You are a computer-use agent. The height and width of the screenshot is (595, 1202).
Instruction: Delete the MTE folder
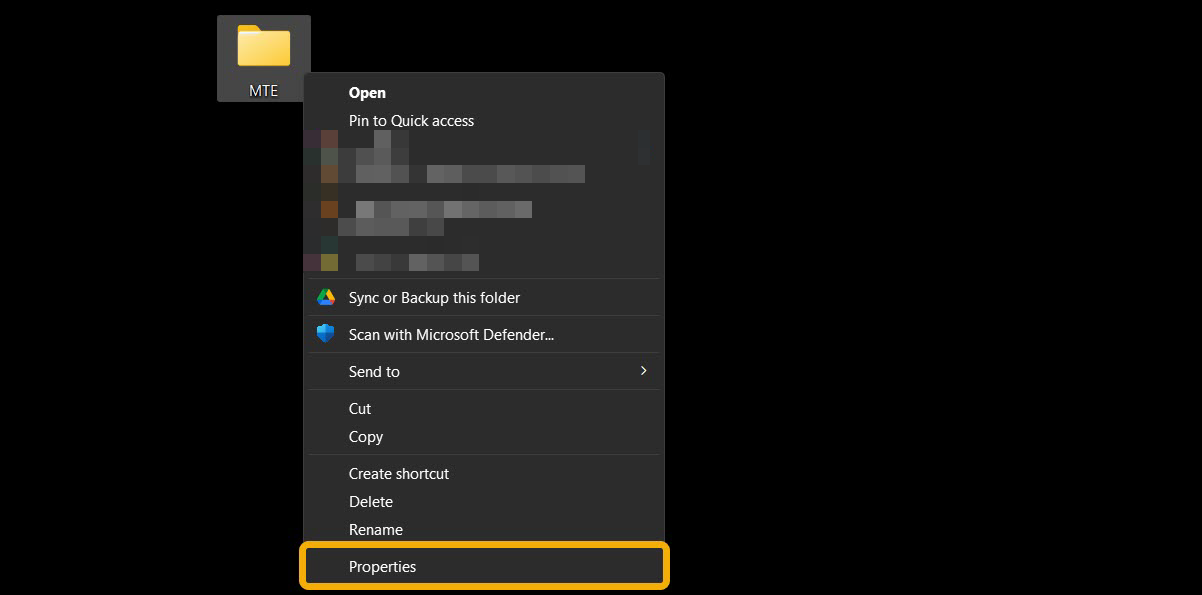[x=371, y=501]
